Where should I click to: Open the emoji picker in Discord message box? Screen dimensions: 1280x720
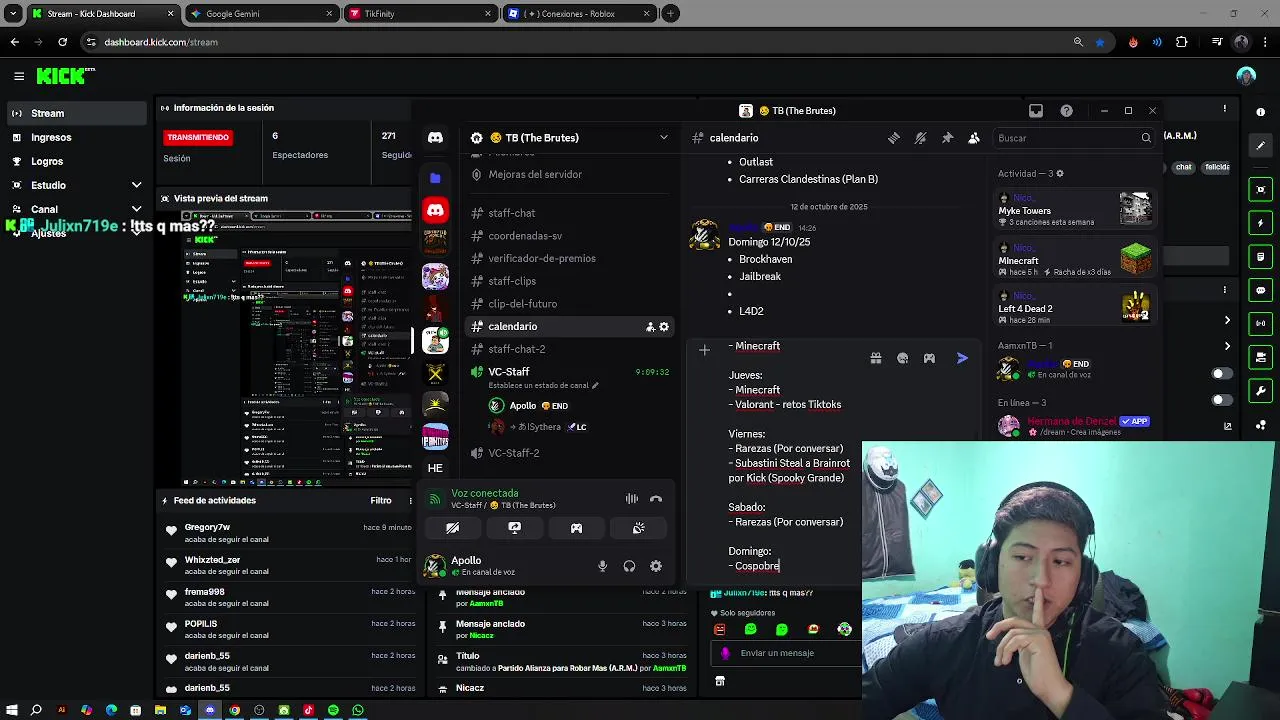click(x=903, y=358)
